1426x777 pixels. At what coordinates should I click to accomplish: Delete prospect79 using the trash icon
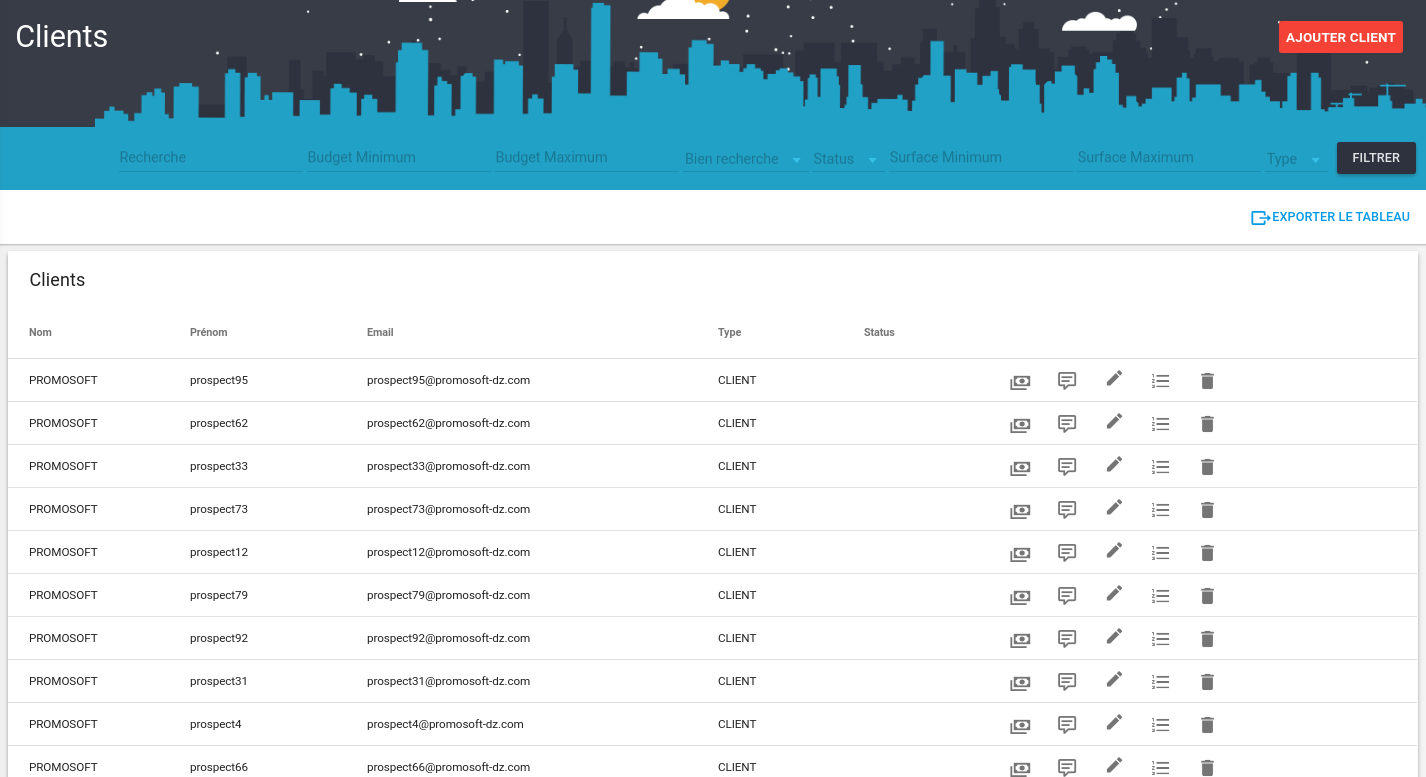click(x=1207, y=596)
